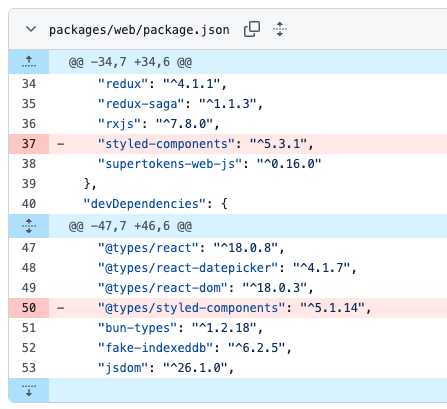This screenshot has height=409, width=447.
Task: Open file name packages/web/package.json
Action: 139,30
